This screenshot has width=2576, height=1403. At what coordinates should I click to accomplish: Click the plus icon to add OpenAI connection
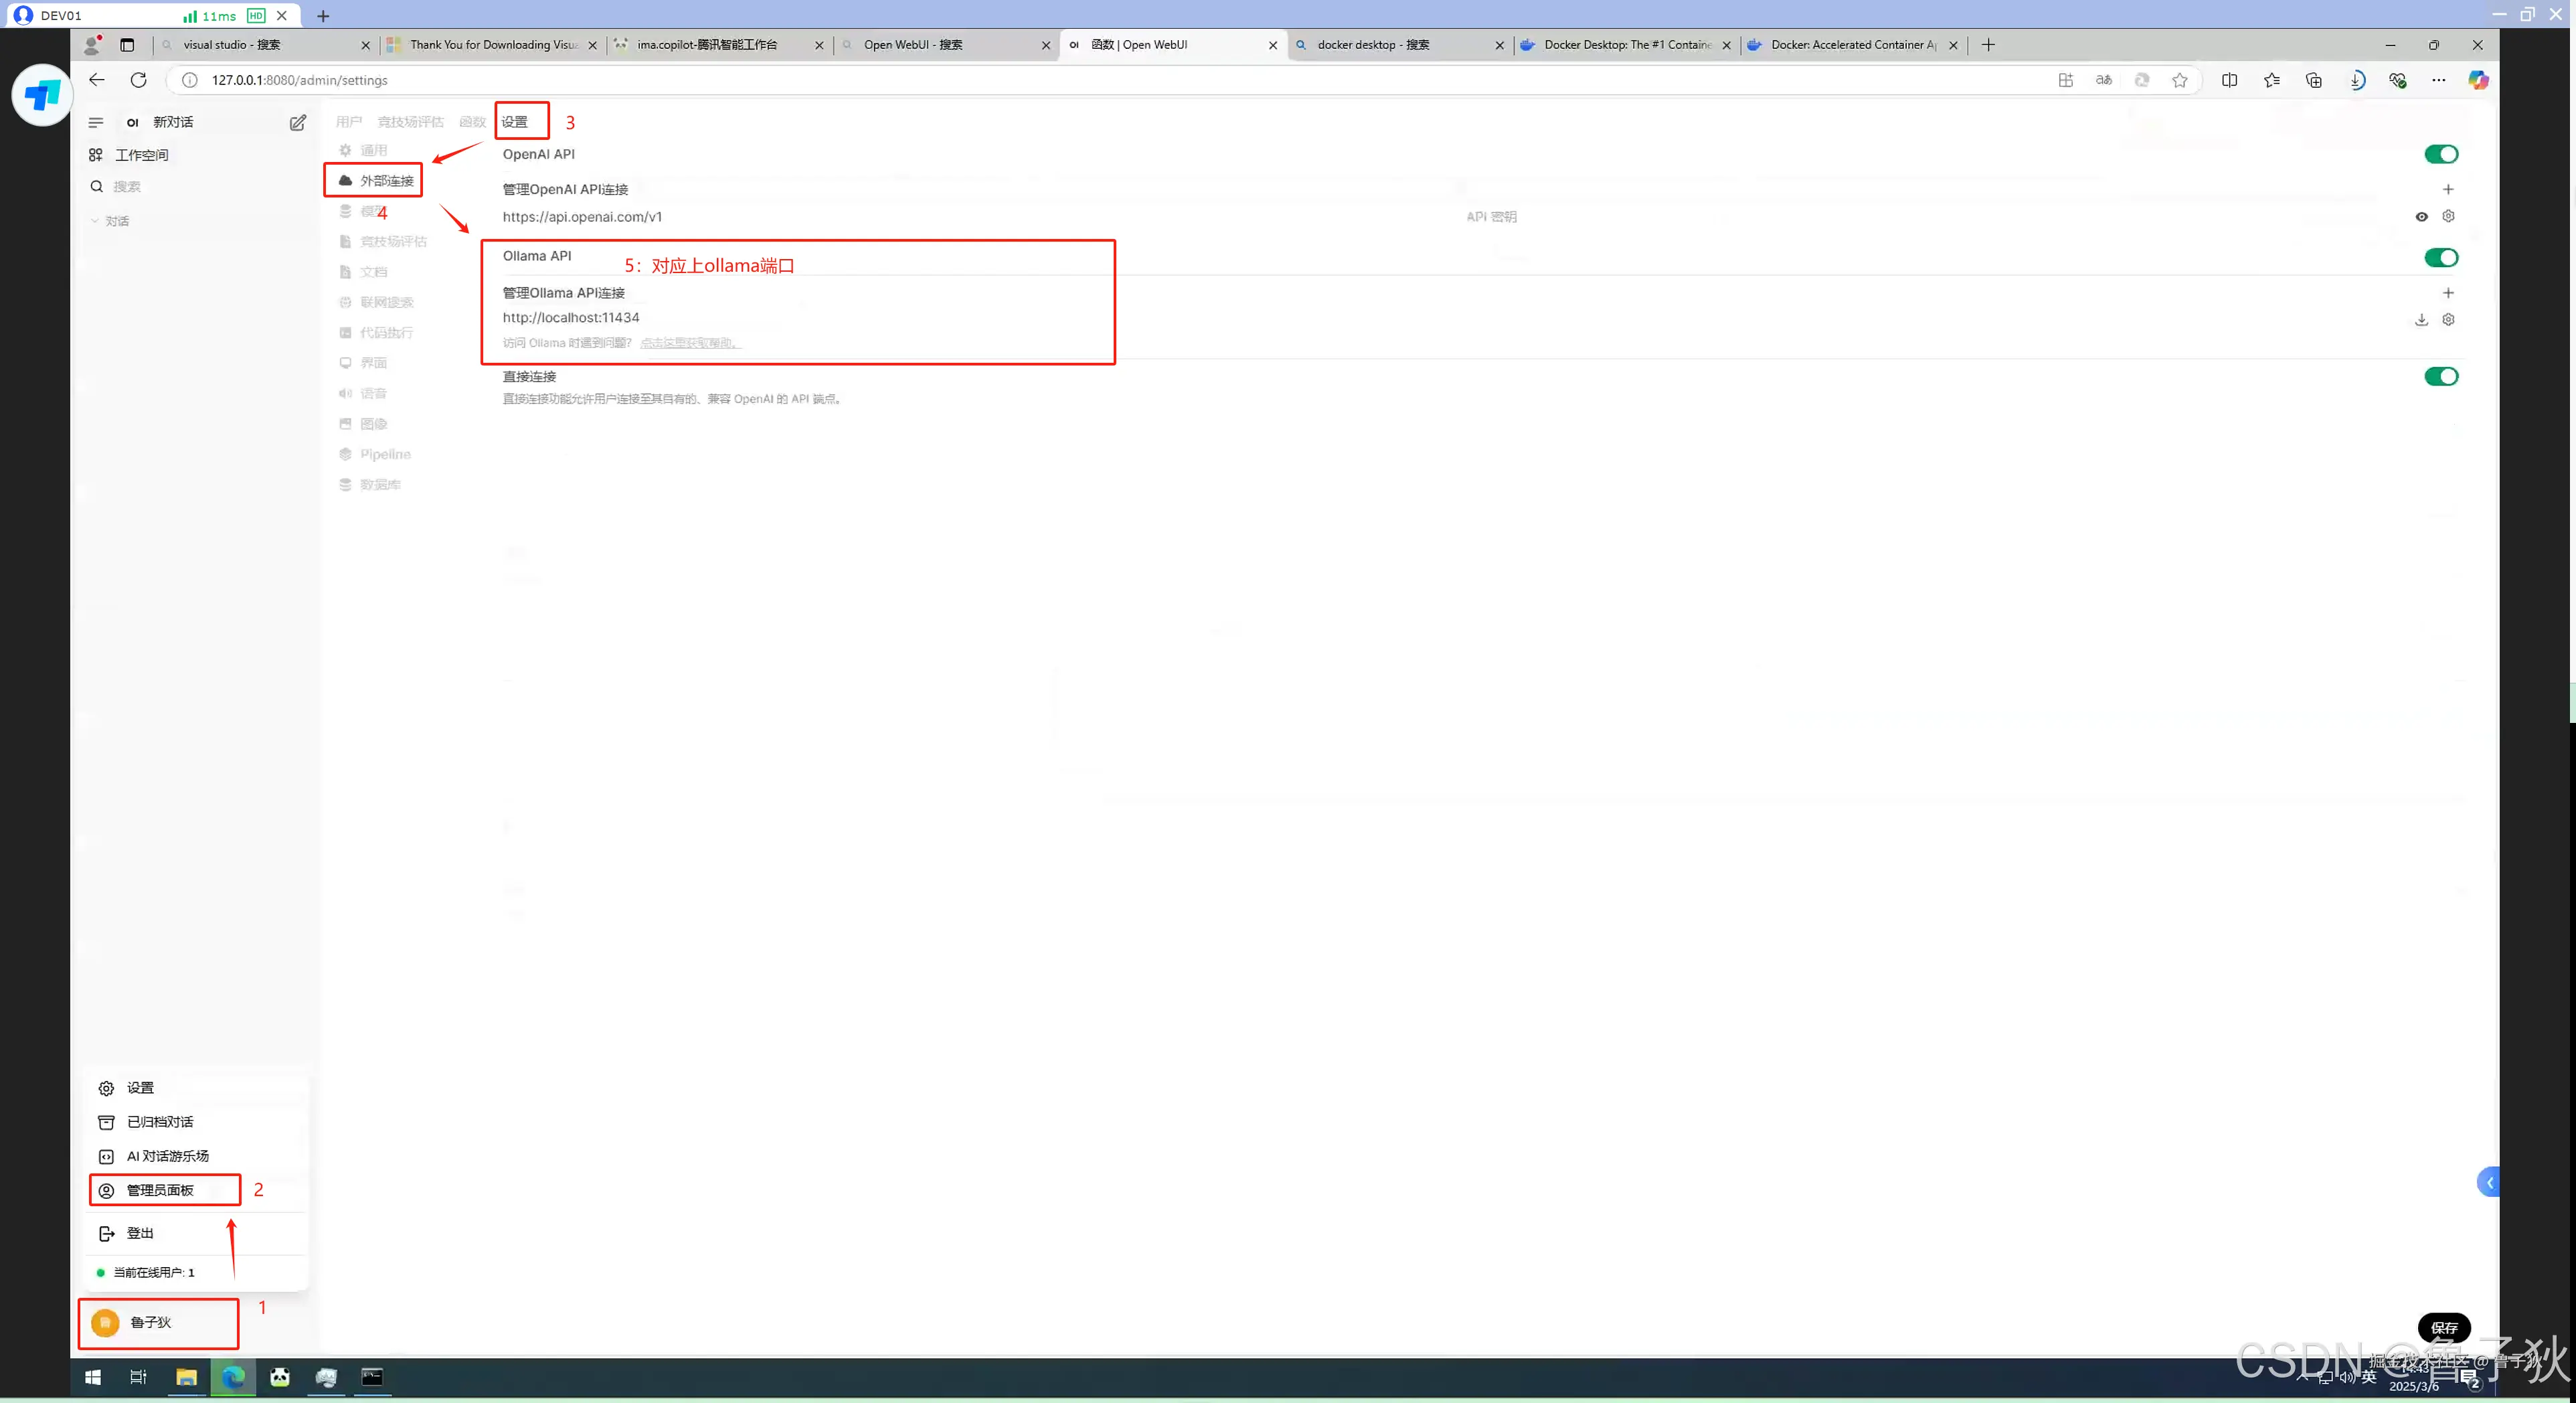coord(2448,189)
